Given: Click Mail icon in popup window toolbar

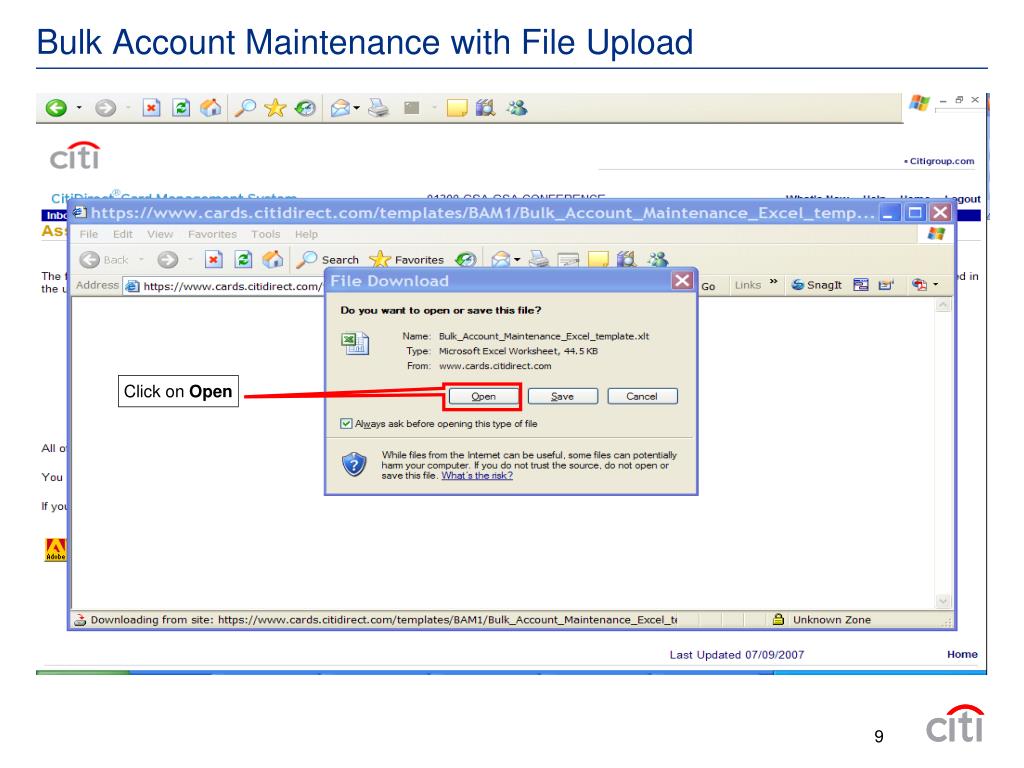Looking at the screenshot, I should tap(500, 260).
